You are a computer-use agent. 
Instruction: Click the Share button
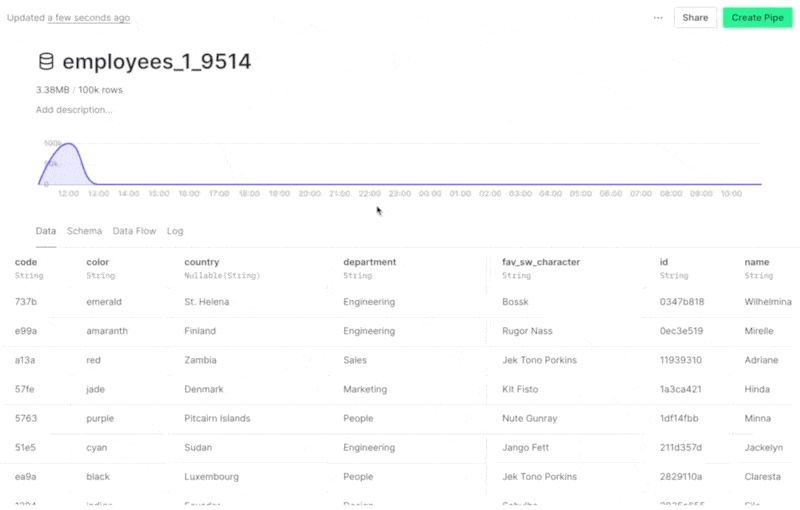(x=695, y=17)
